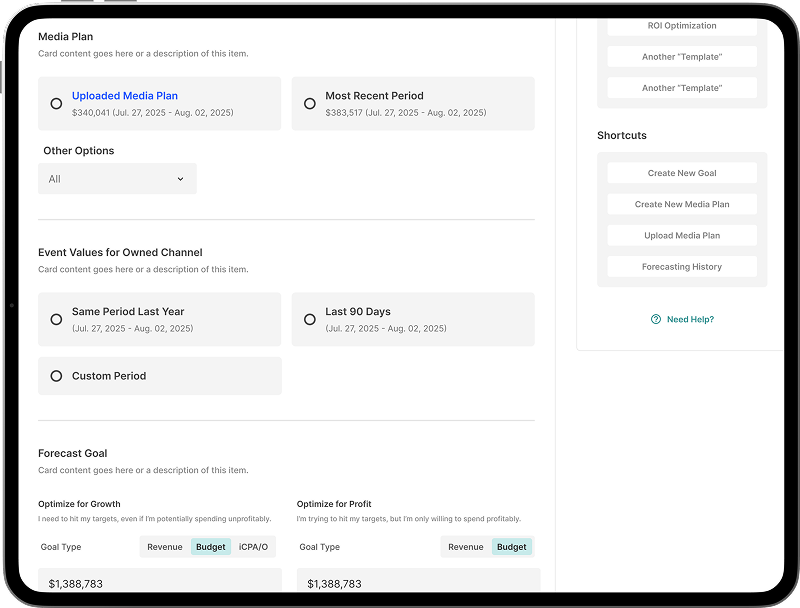Select Budget under Optimize for Growth

(x=211, y=547)
